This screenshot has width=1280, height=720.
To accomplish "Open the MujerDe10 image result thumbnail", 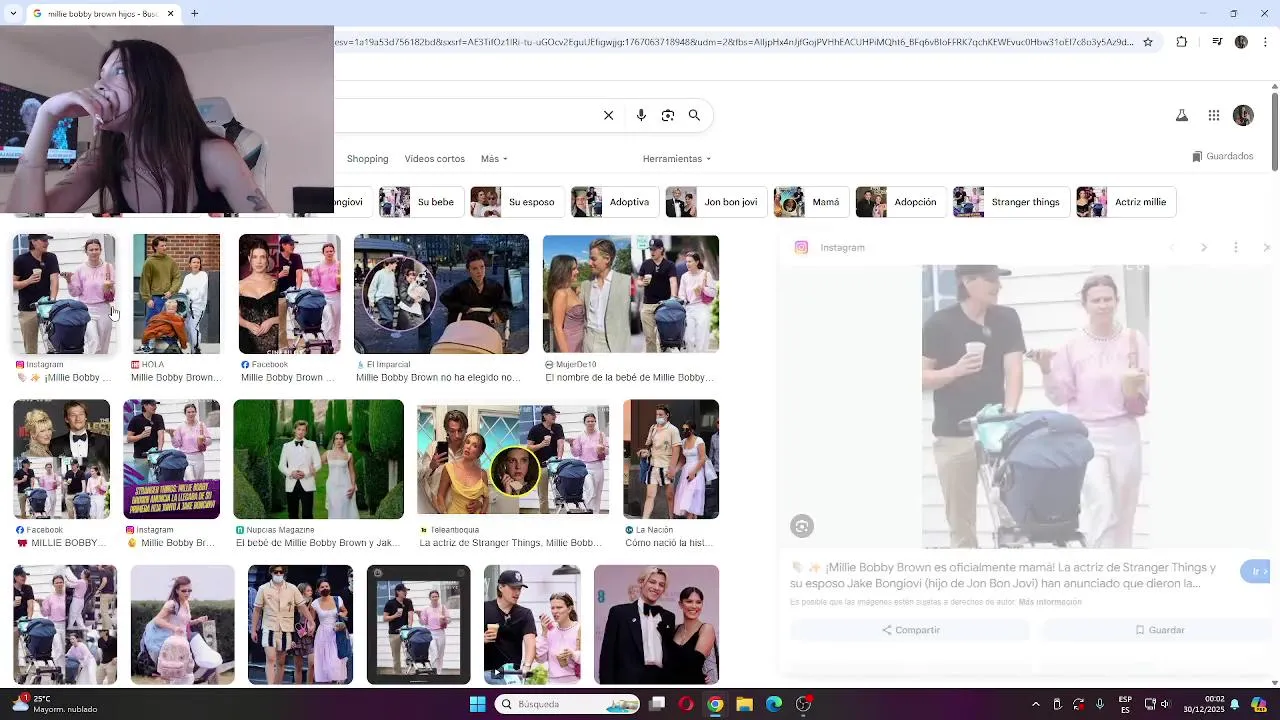I will (x=630, y=294).
